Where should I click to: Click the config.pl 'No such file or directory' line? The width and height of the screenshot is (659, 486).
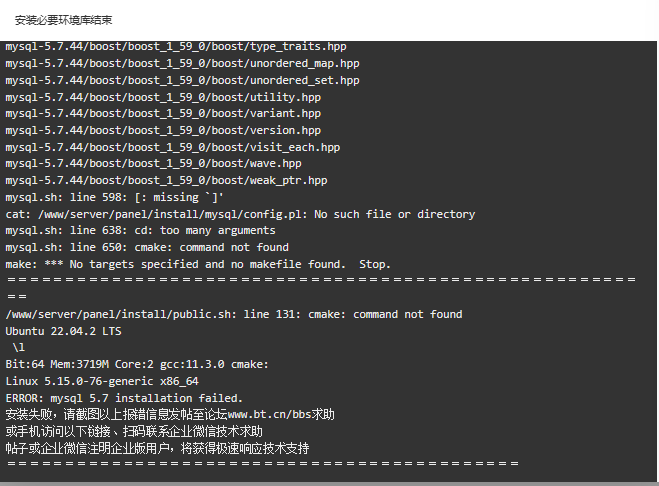pos(240,214)
